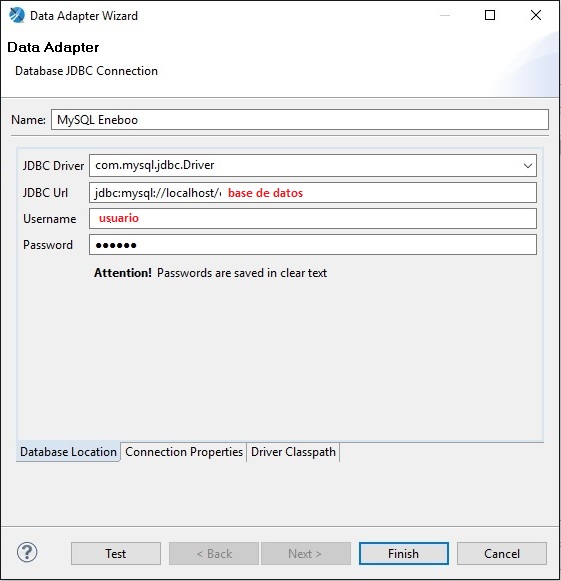Click the 'Data Adapter' heading
The height and width of the screenshot is (581, 561).
click(x=53, y=47)
